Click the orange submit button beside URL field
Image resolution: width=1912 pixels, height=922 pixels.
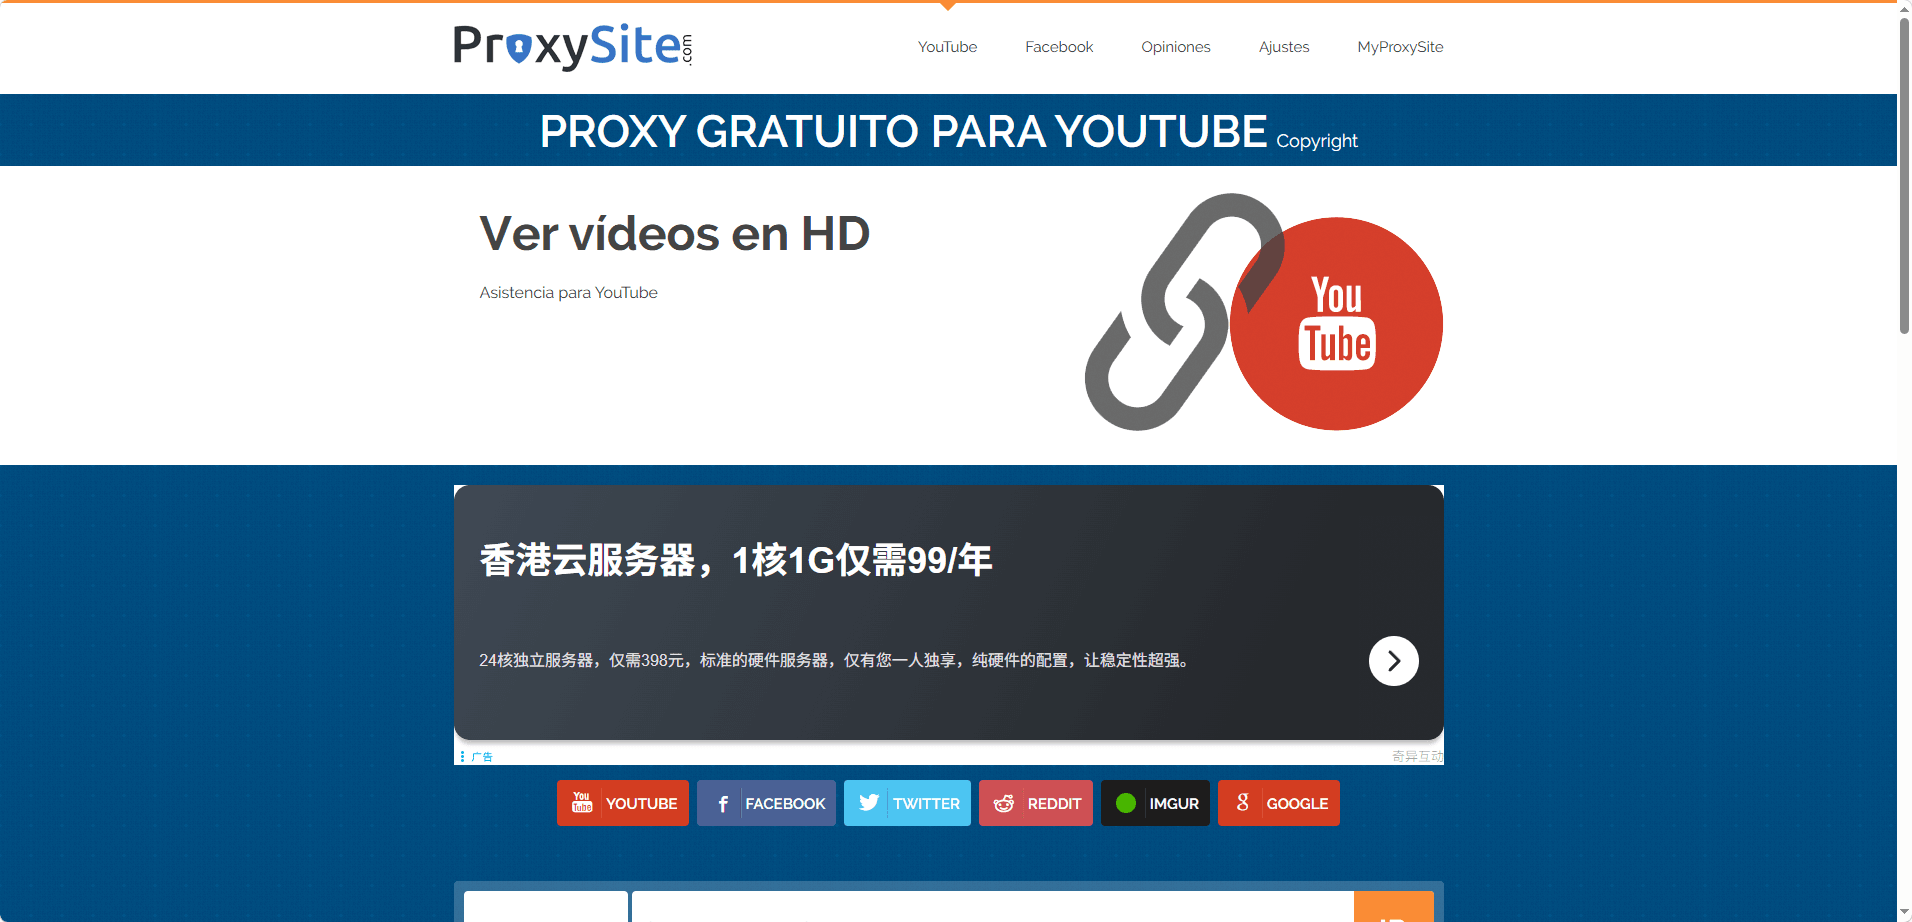1393,908
